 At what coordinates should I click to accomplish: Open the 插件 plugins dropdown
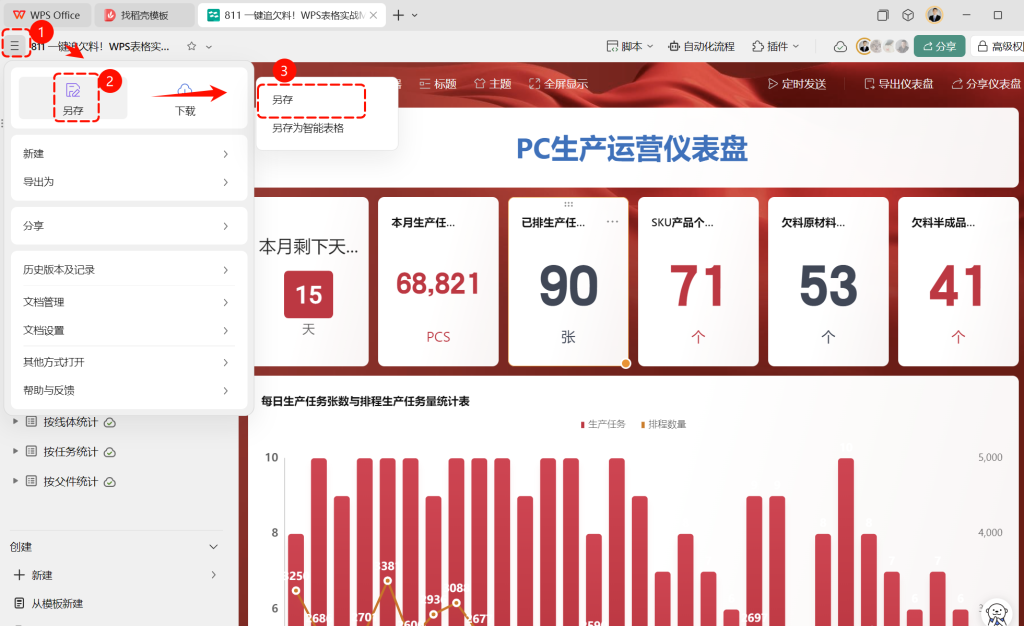pyautogui.click(x=775, y=46)
